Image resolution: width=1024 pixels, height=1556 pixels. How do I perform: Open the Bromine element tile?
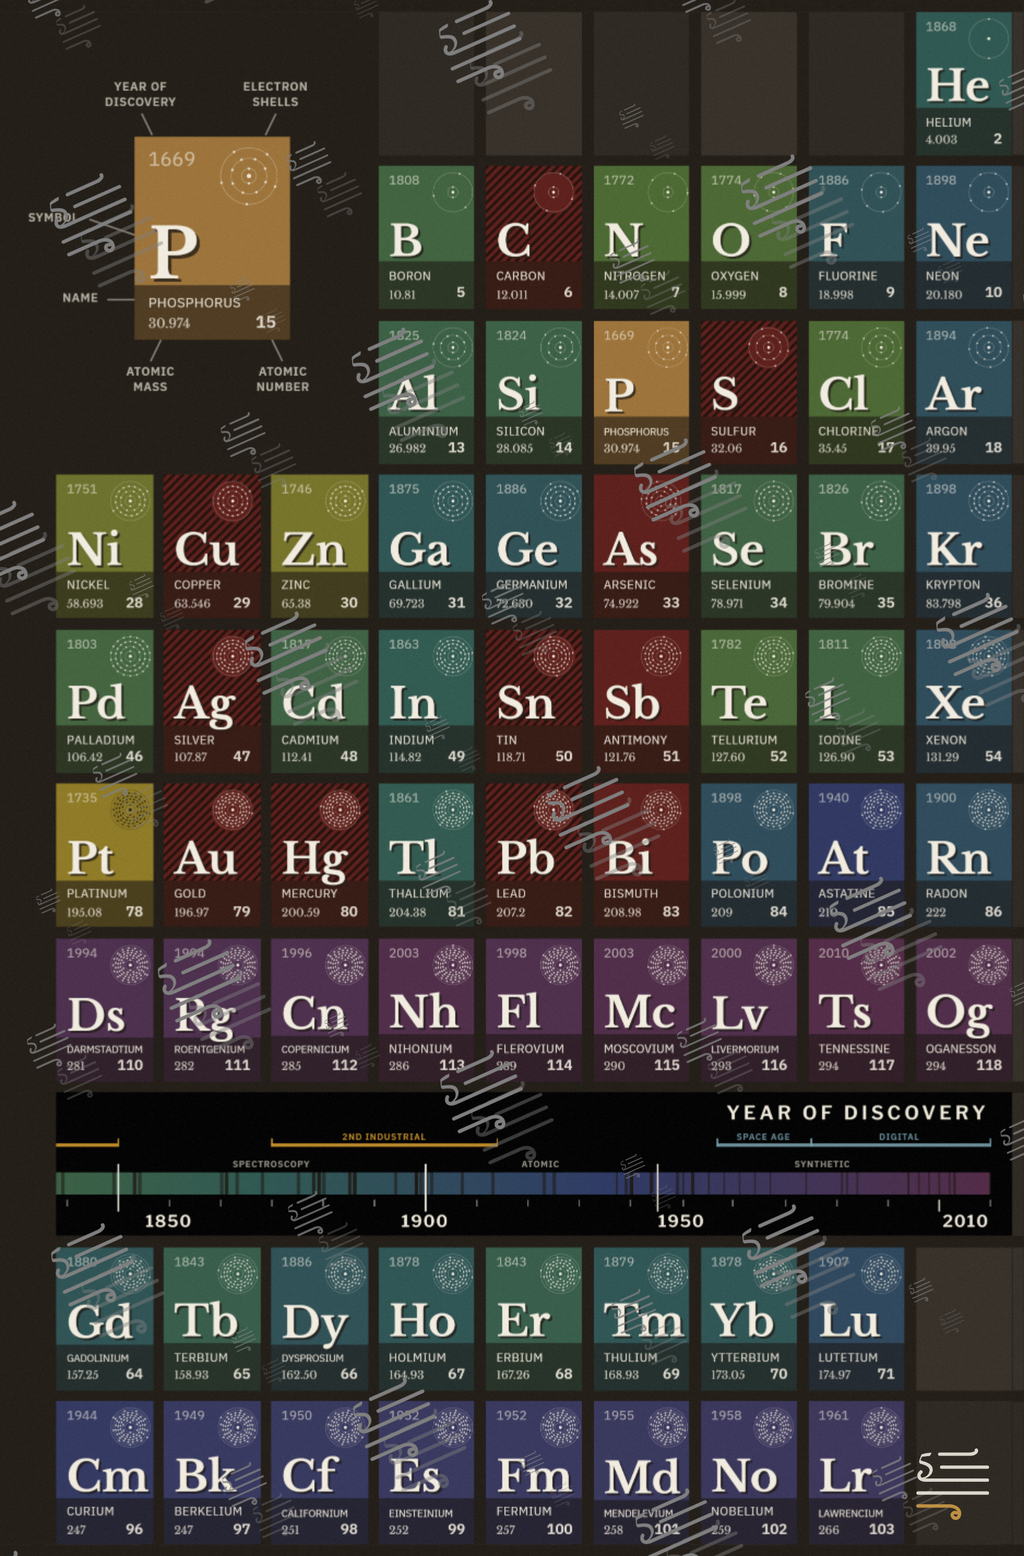tap(856, 546)
